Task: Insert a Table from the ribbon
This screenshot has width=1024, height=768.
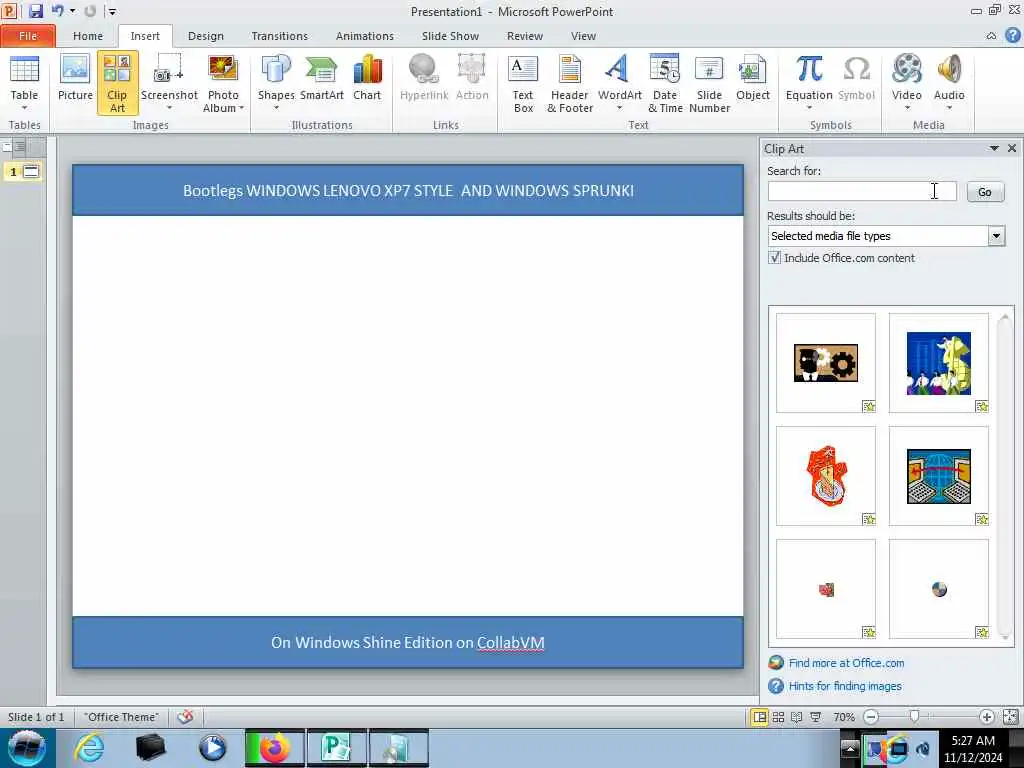Action: (x=24, y=83)
